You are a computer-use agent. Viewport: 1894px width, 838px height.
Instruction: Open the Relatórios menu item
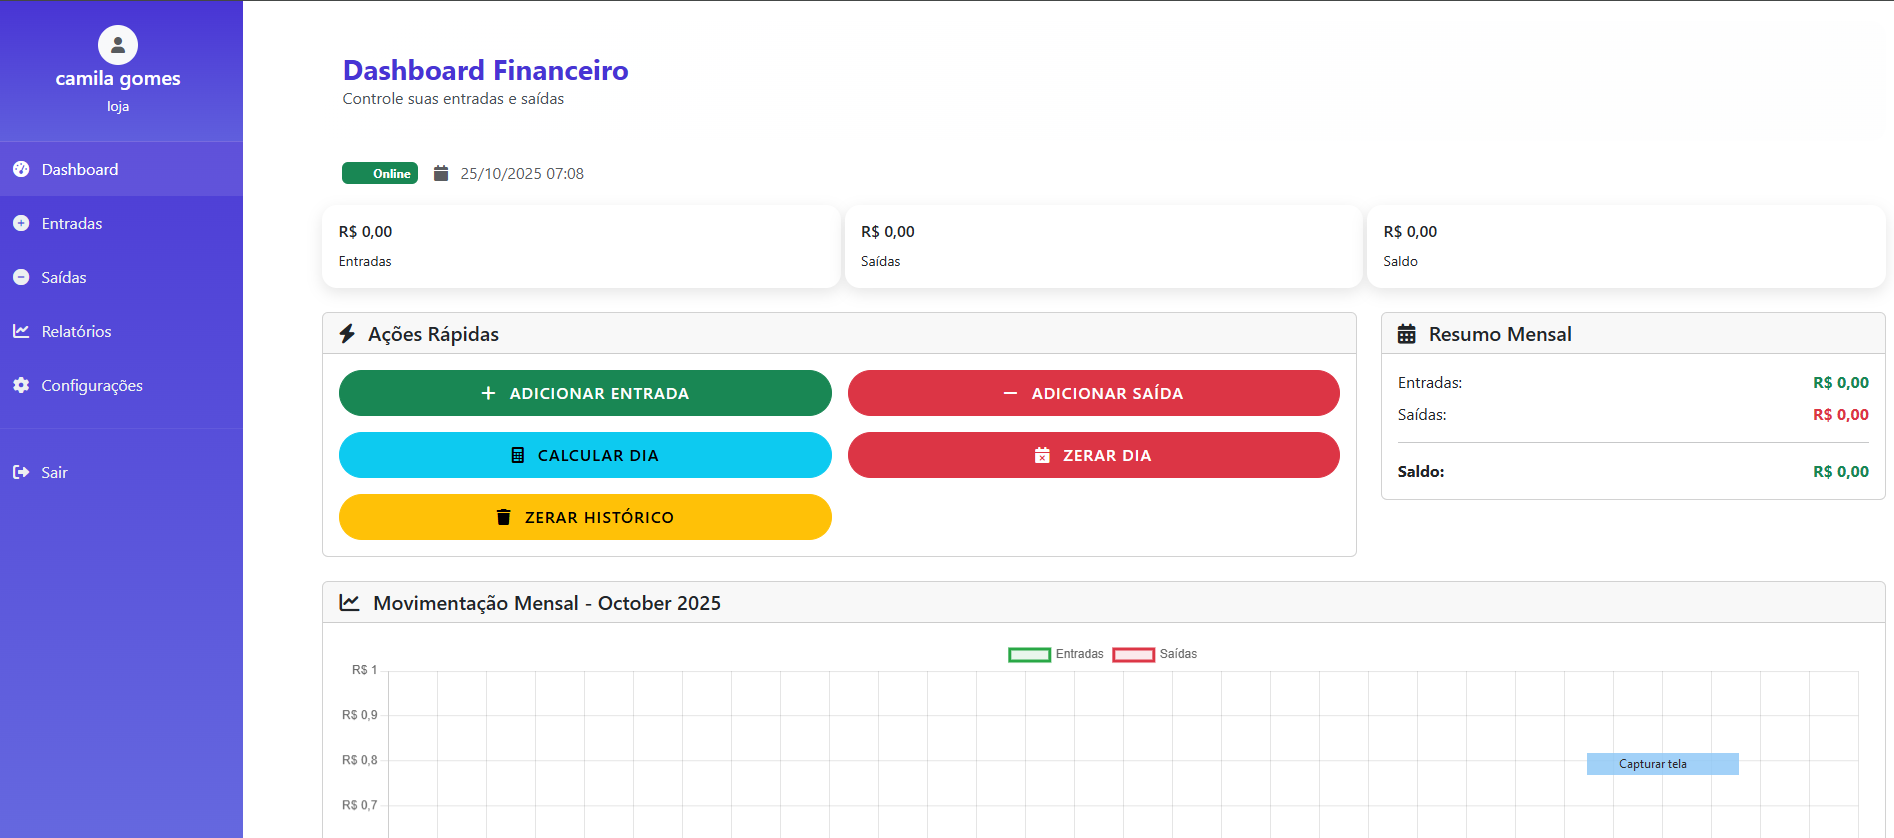[x=76, y=332]
